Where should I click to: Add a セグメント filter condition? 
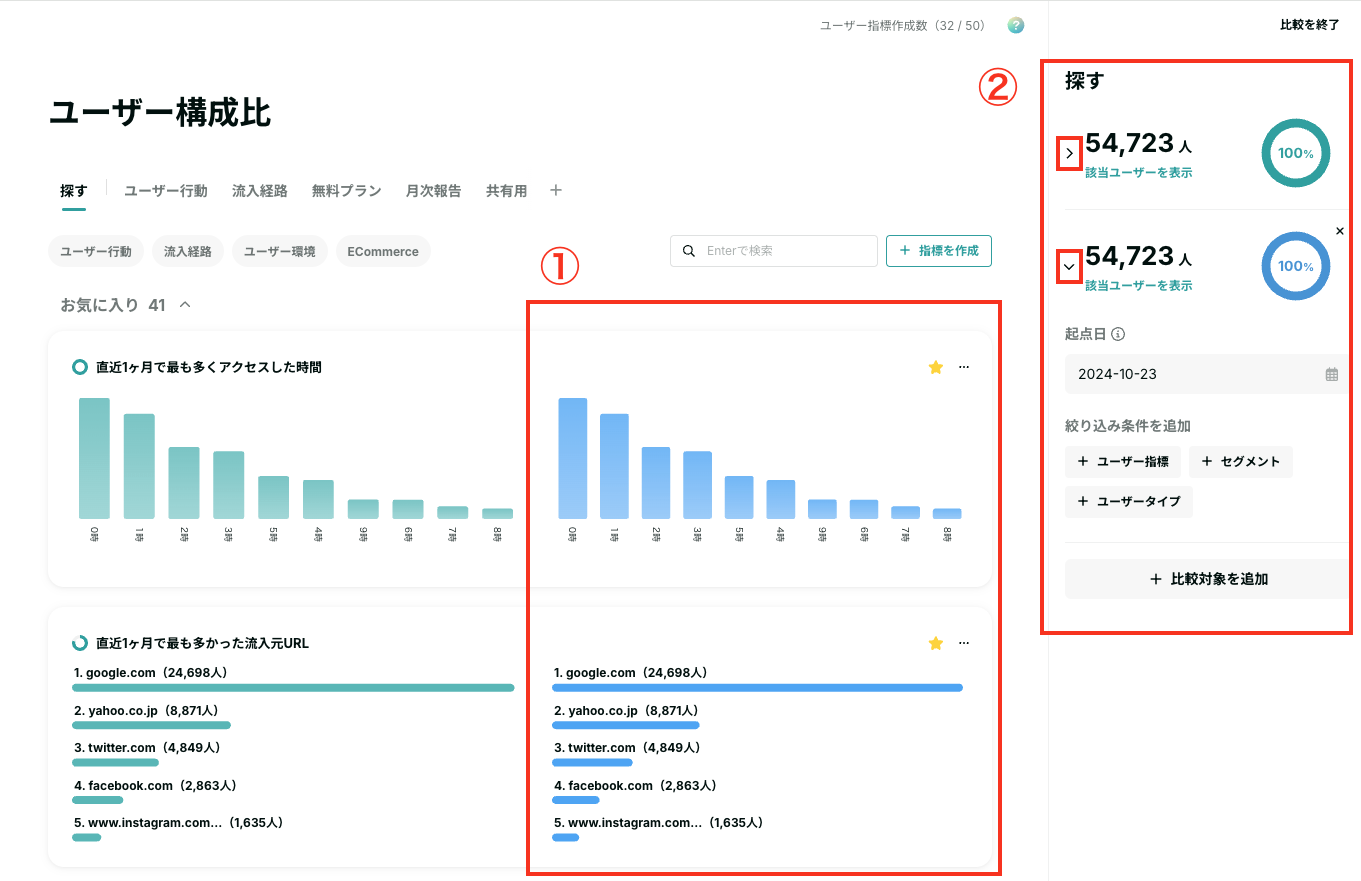click(x=1241, y=462)
